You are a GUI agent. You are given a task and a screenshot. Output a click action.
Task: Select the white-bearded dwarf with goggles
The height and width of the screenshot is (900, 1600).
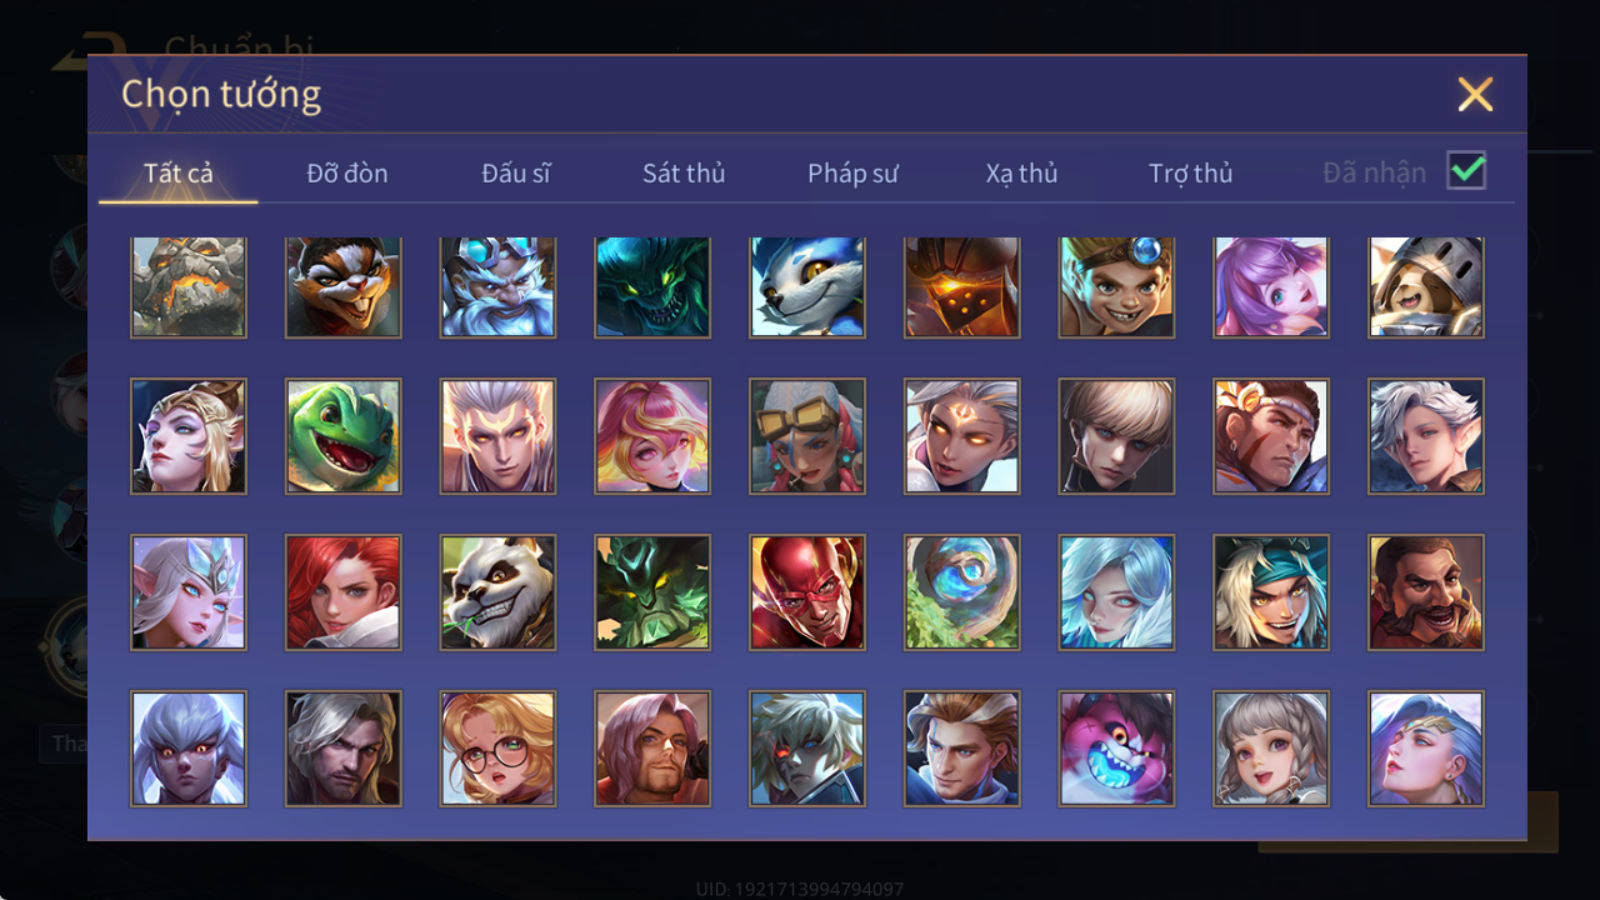point(498,287)
